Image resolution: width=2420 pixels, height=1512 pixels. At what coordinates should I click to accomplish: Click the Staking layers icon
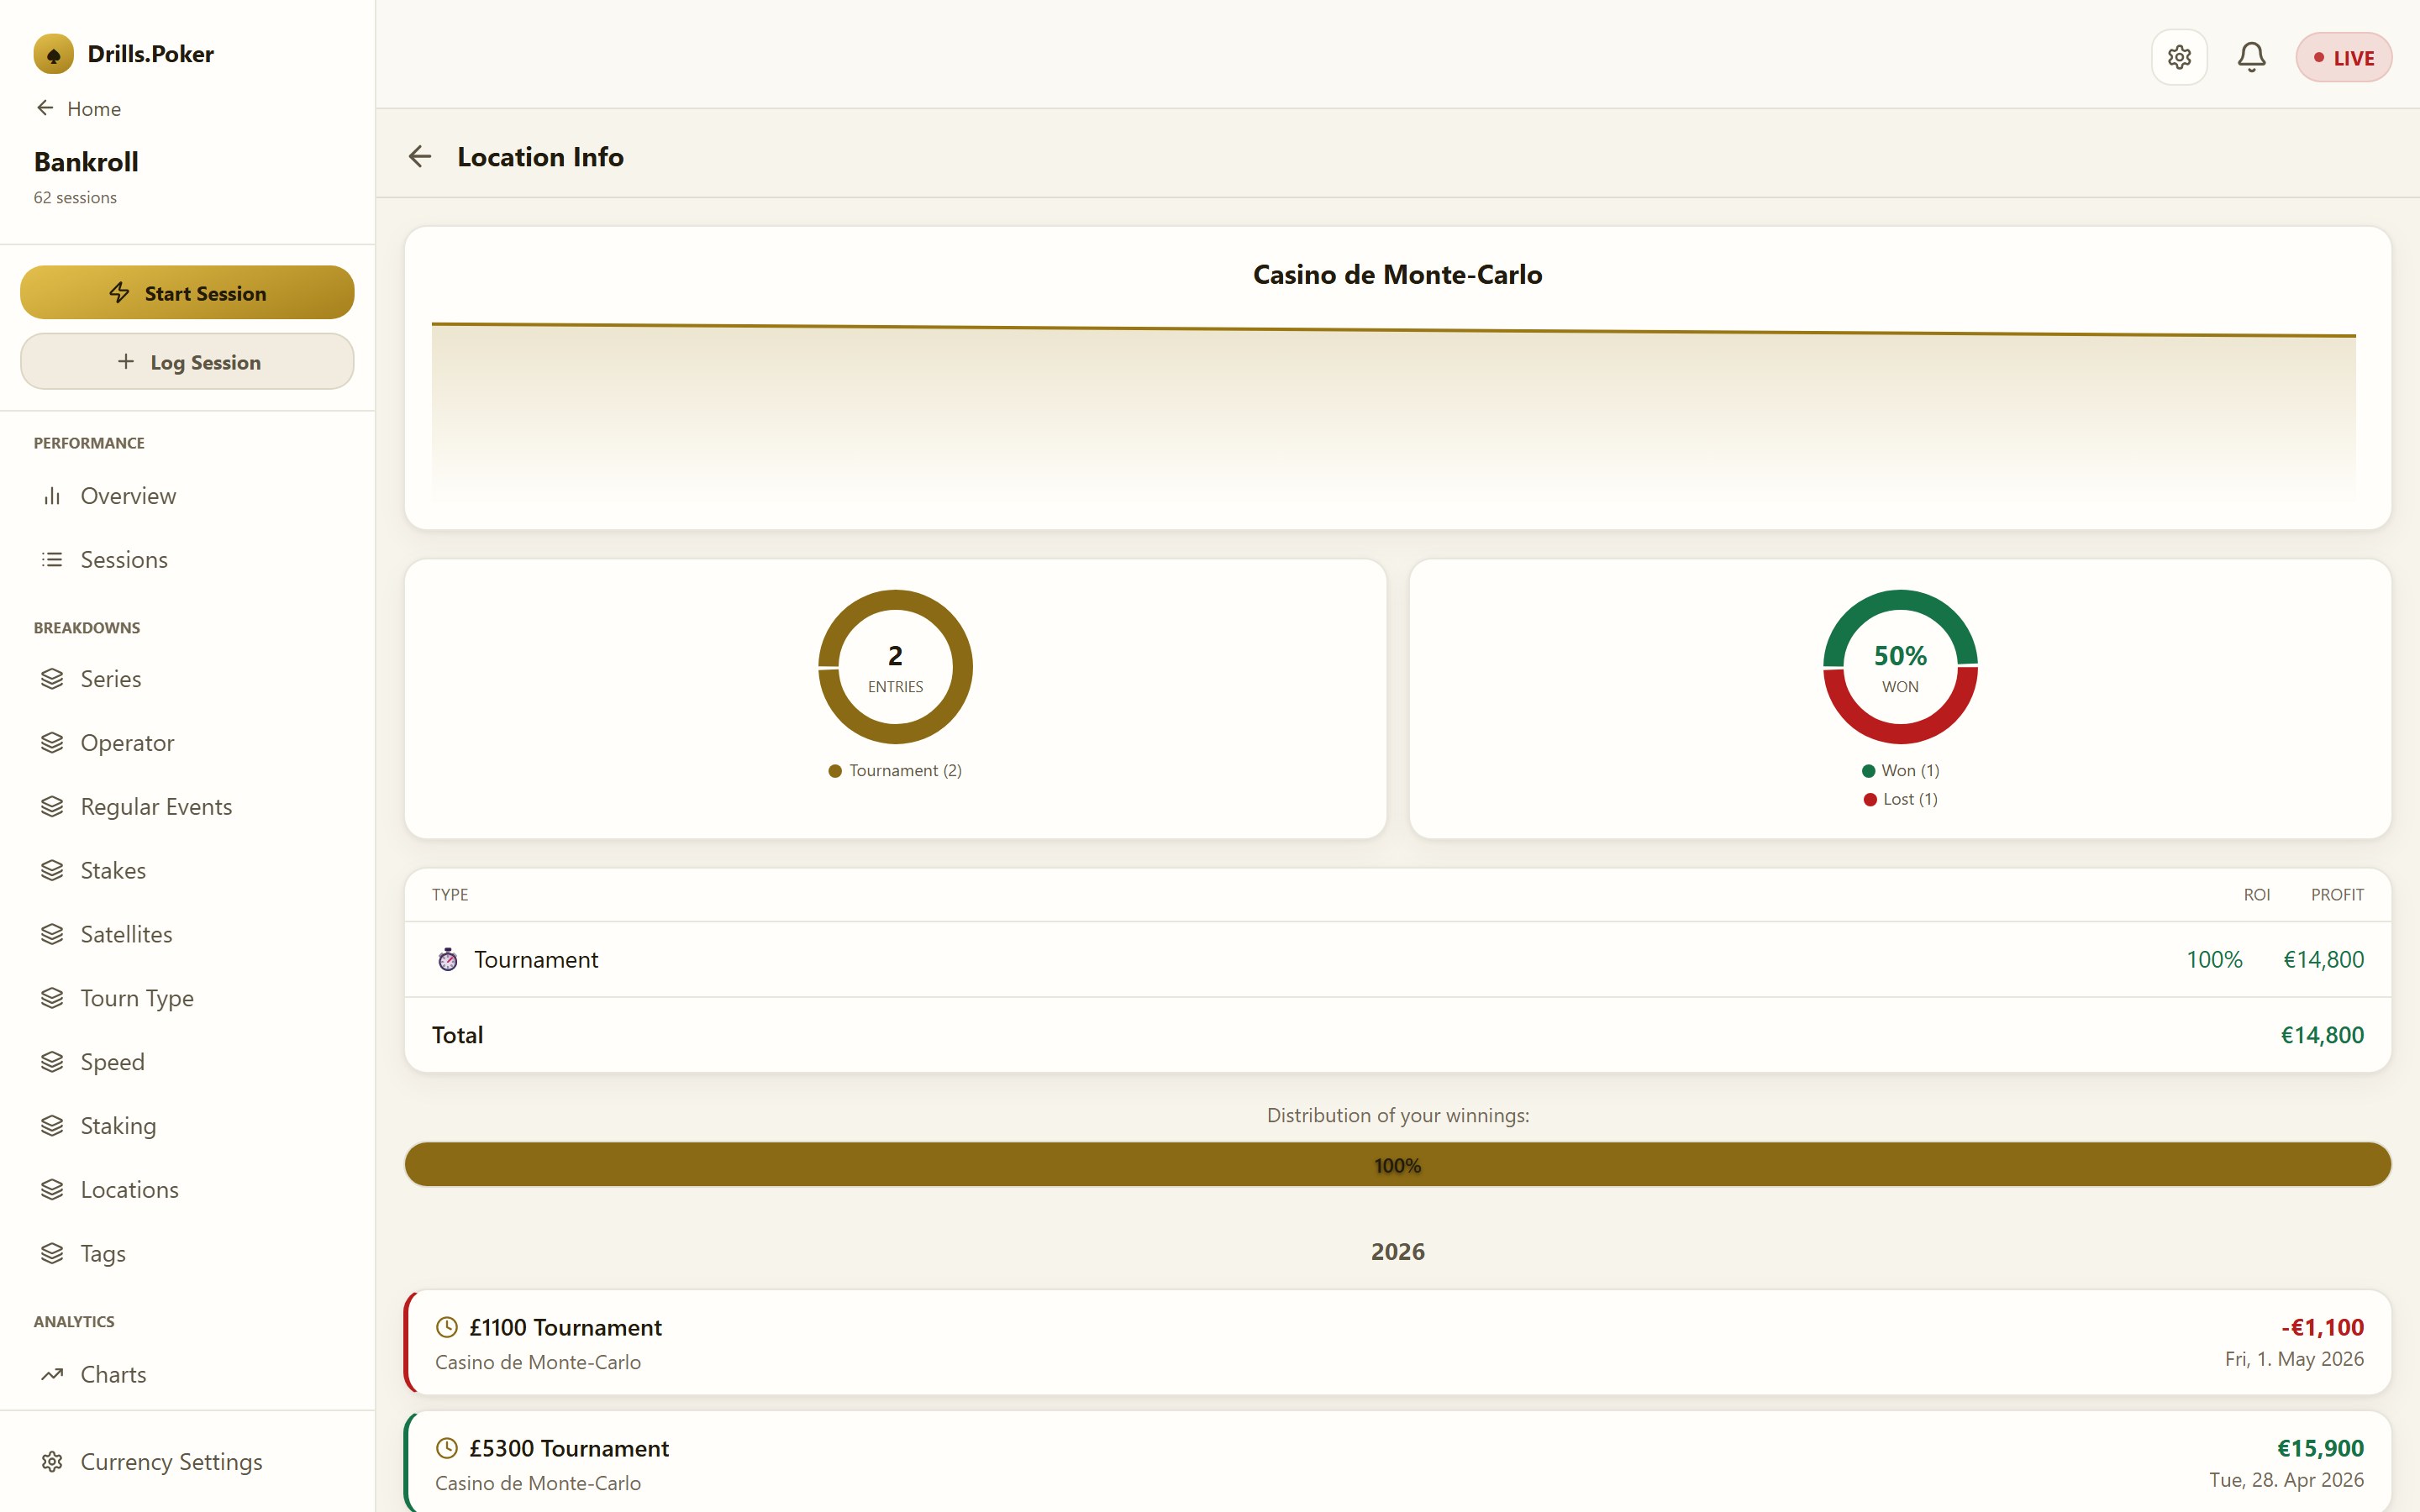[x=52, y=1126]
